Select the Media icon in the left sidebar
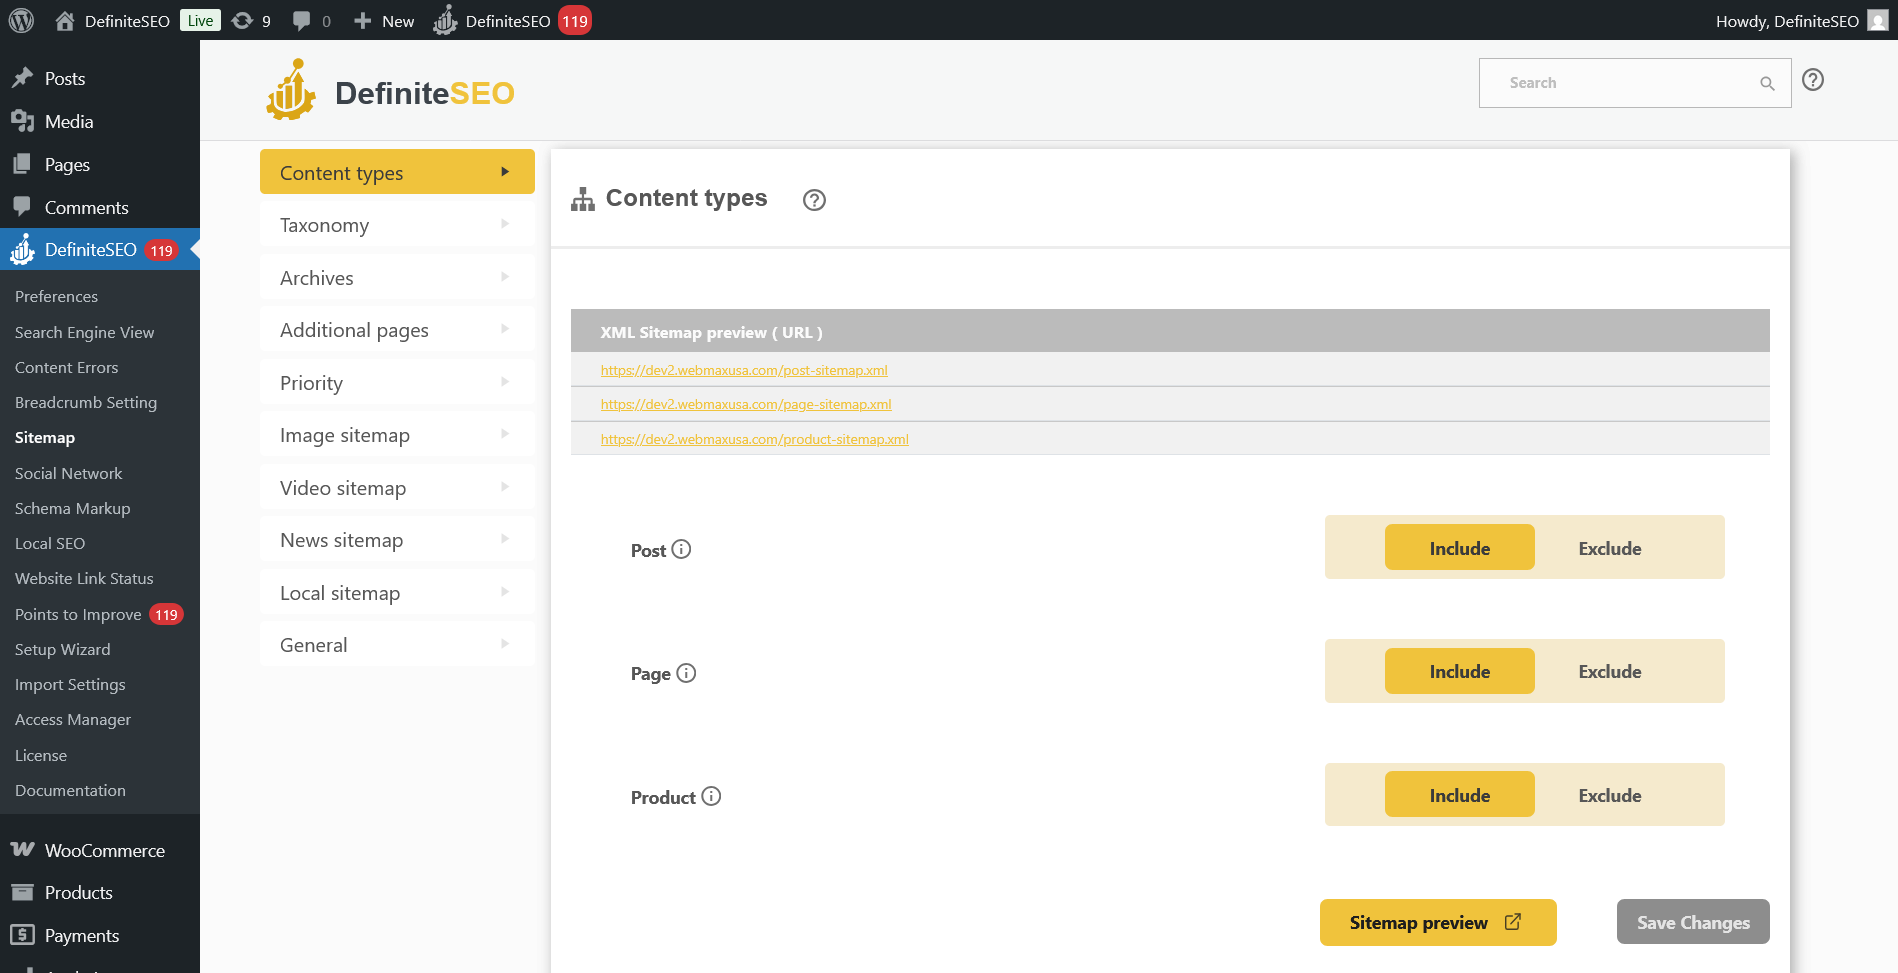The image size is (1898, 973). 24,121
